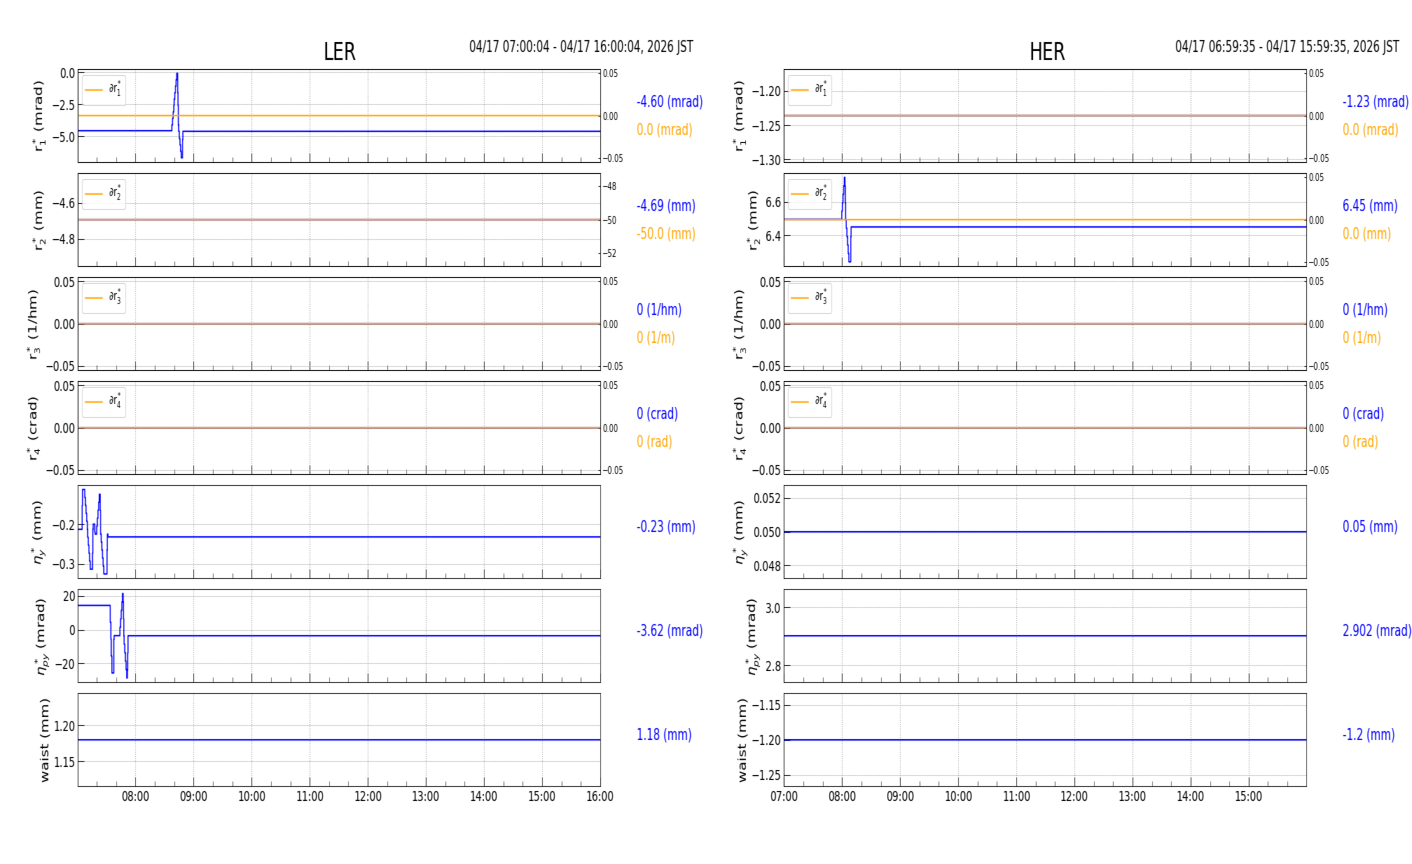Click the 15:00 tick on the HER time axis
Image resolution: width=1412 pixels, height=864 pixels.
click(1248, 797)
